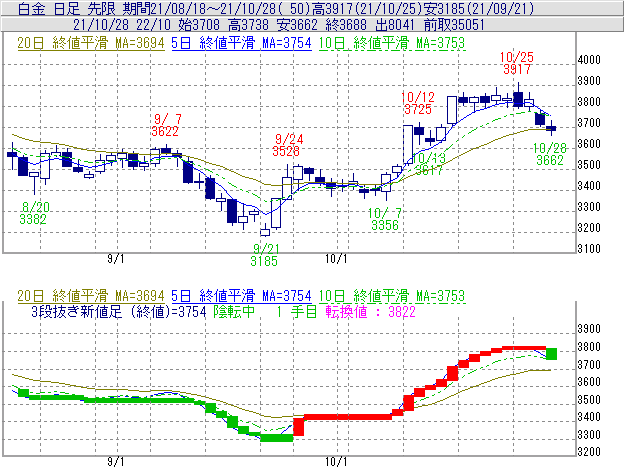Click the magenta 転換値 : 3822 text
This screenshot has height=475, width=624.
click(x=370, y=312)
